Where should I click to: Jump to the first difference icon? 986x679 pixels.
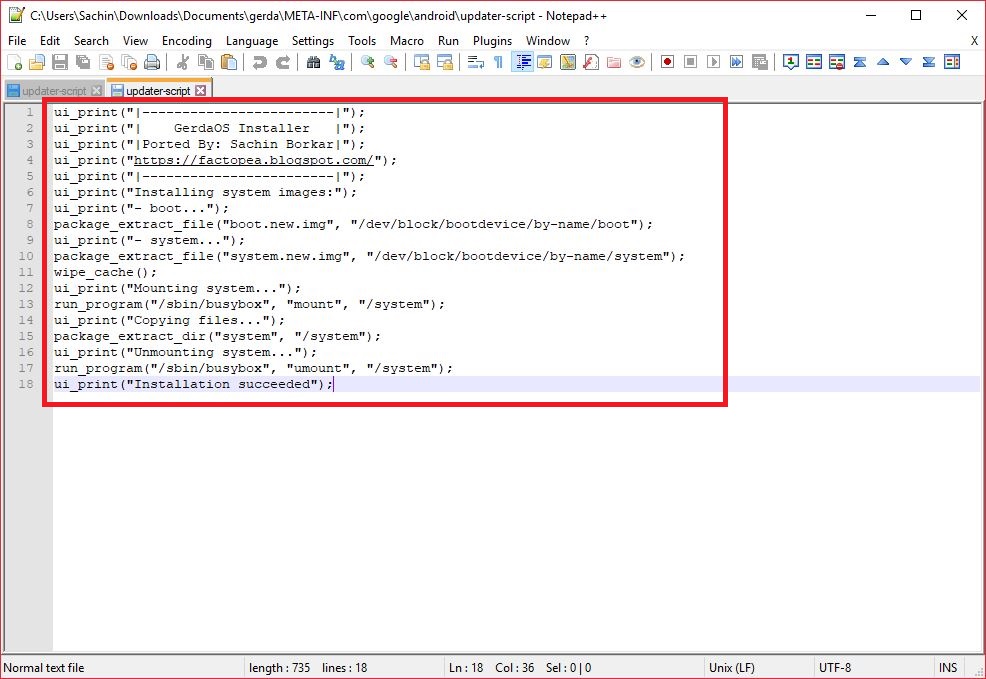(860, 62)
